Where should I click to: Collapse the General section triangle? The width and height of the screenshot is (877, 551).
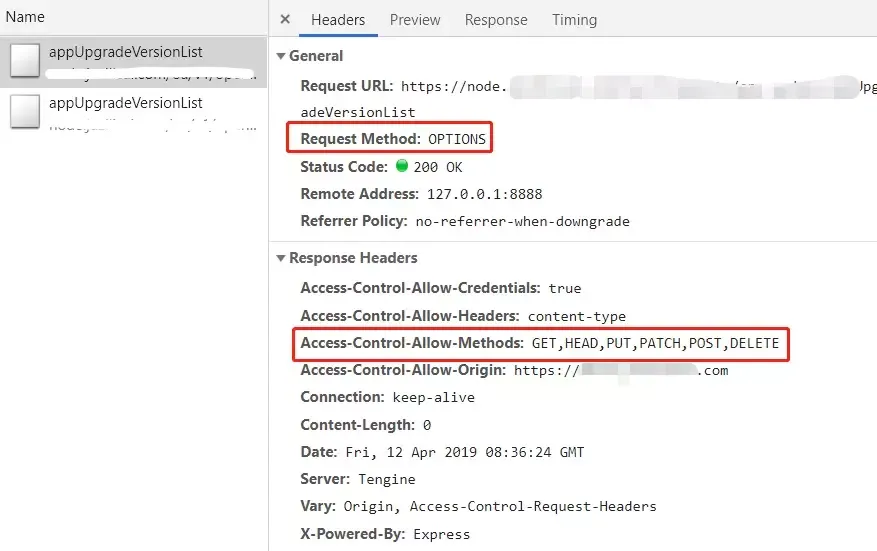[281, 56]
